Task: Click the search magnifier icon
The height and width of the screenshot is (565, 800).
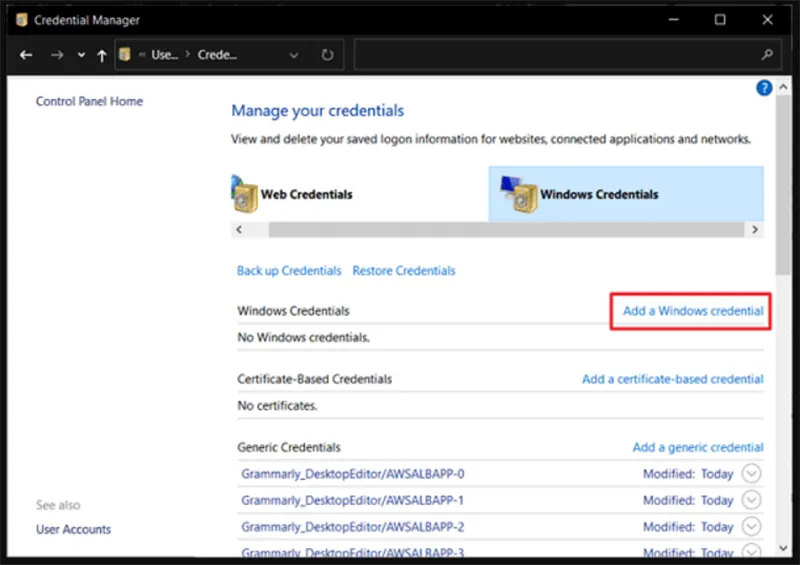Action: point(767,54)
